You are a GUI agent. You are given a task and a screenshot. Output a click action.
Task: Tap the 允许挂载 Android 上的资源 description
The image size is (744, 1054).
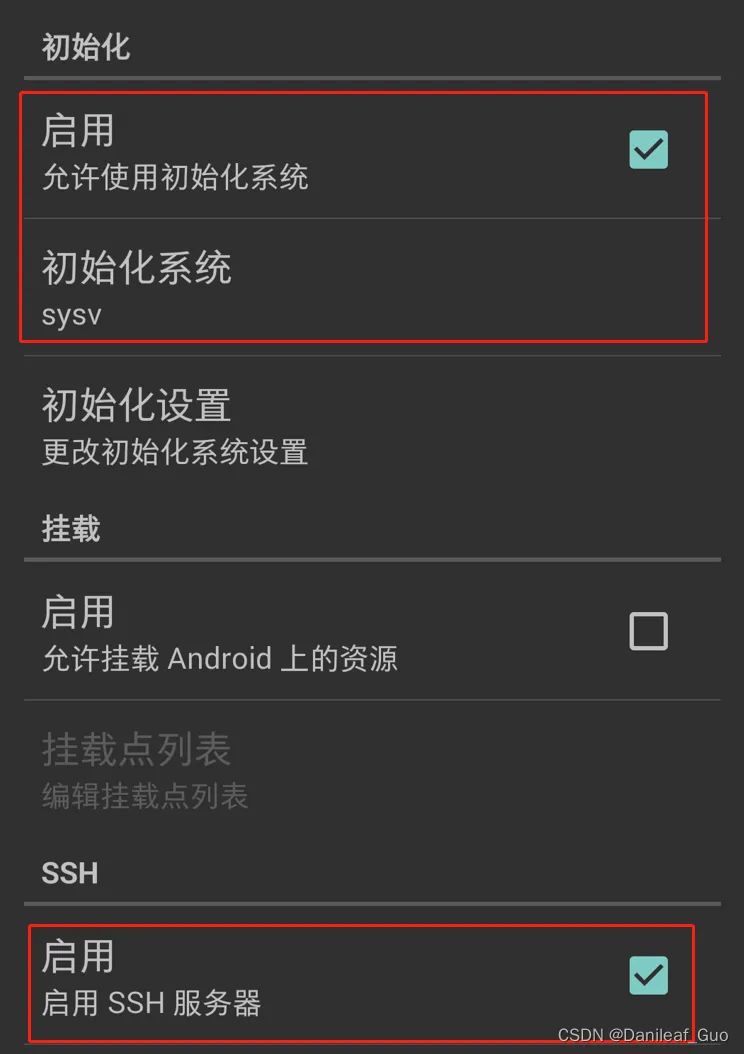point(220,658)
